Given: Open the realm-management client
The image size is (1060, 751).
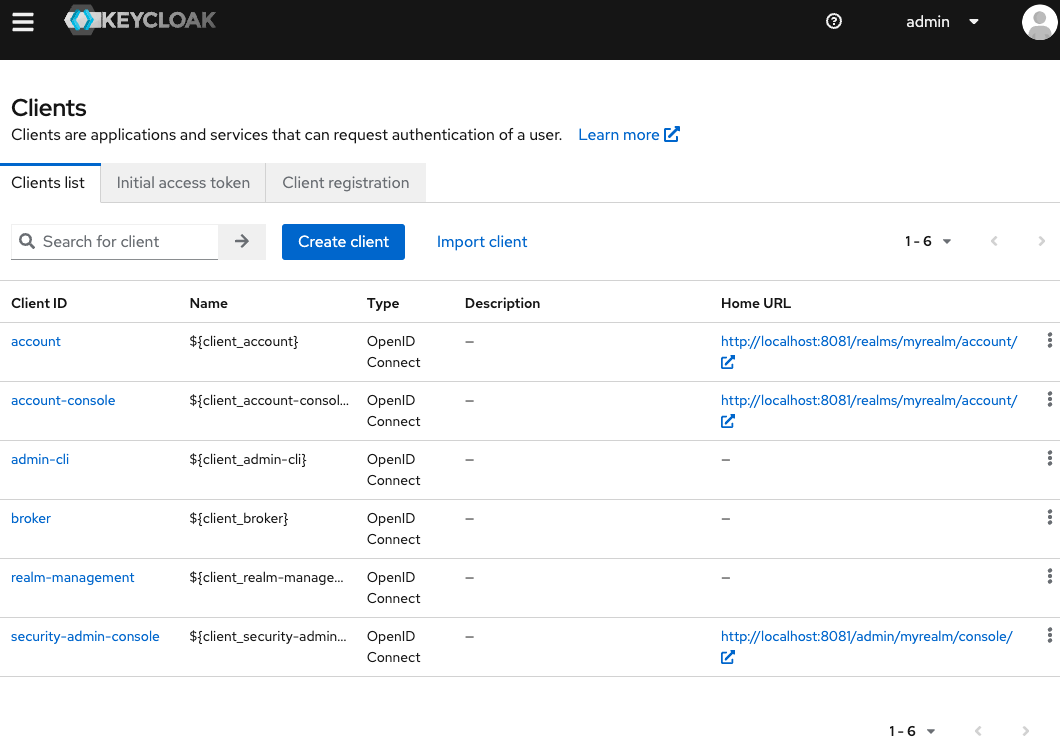Looking at the screenshot, I should [72, 577].
